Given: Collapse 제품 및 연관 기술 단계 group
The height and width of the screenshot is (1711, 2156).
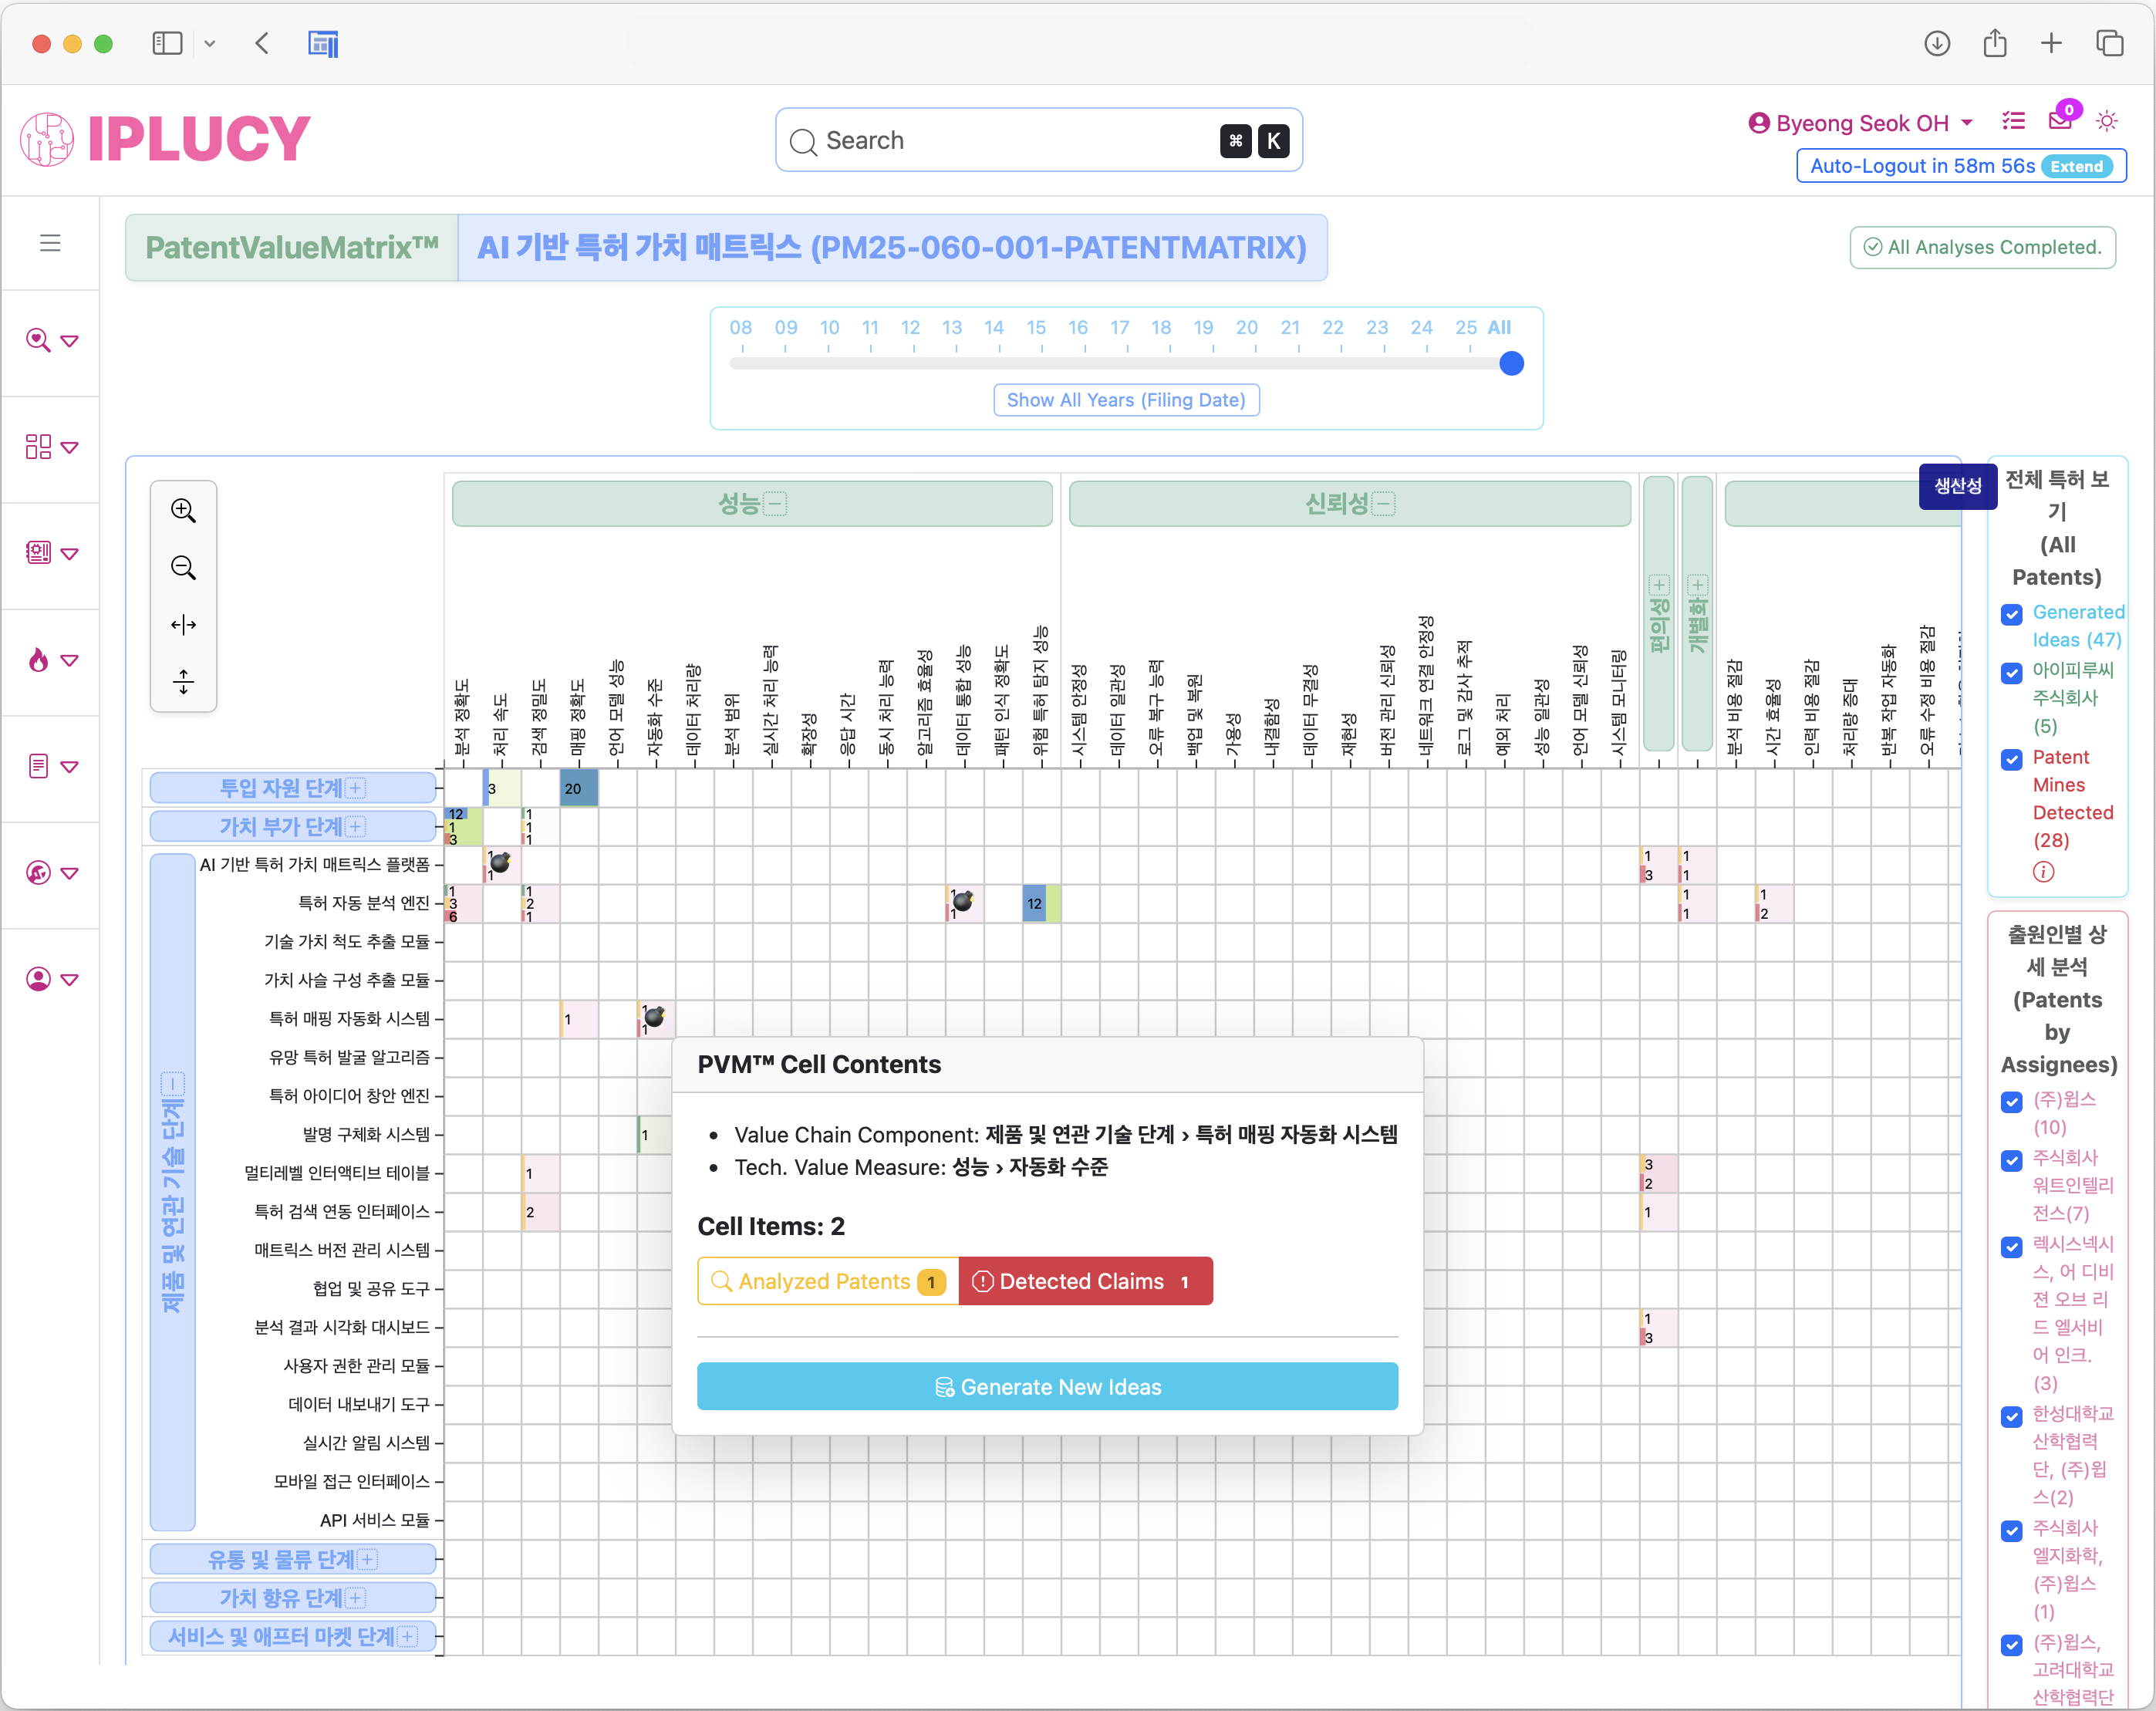Looking at the screenshot, I should 172,1083.
